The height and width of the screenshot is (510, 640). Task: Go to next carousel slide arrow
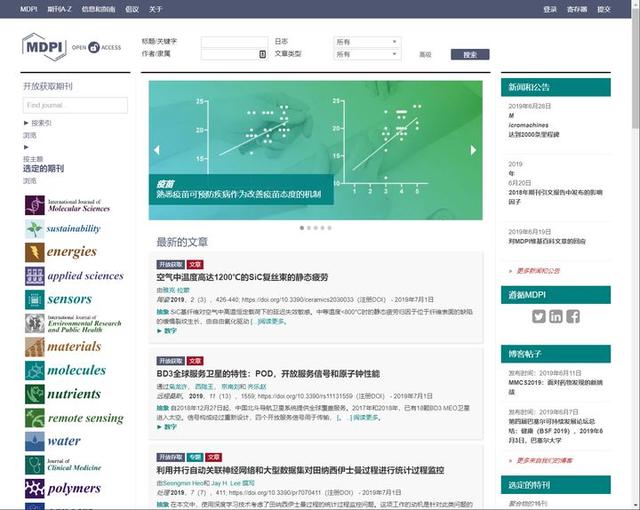(x=473, y=150)
